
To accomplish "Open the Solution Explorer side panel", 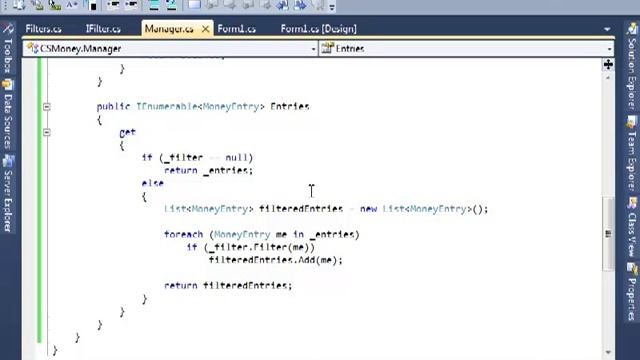I will (632, 65).
